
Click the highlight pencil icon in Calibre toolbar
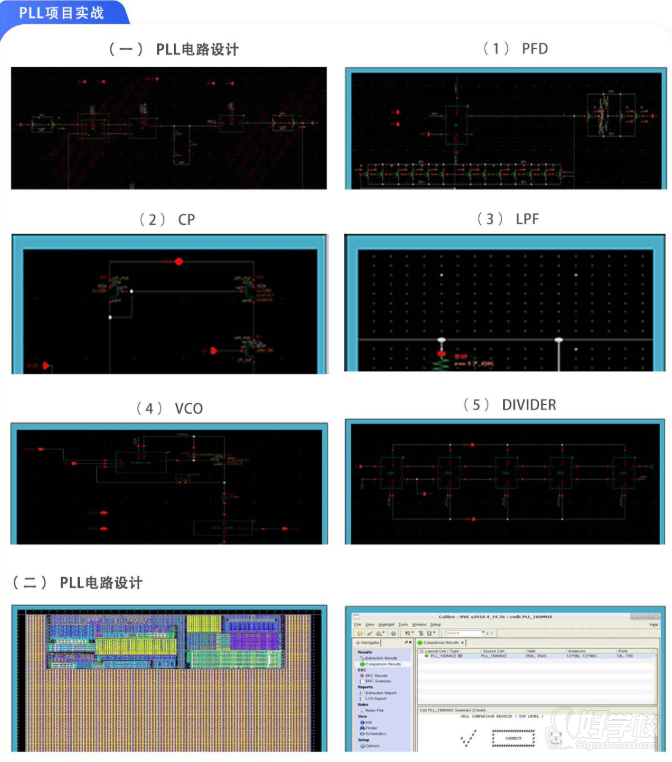[370, 633]
